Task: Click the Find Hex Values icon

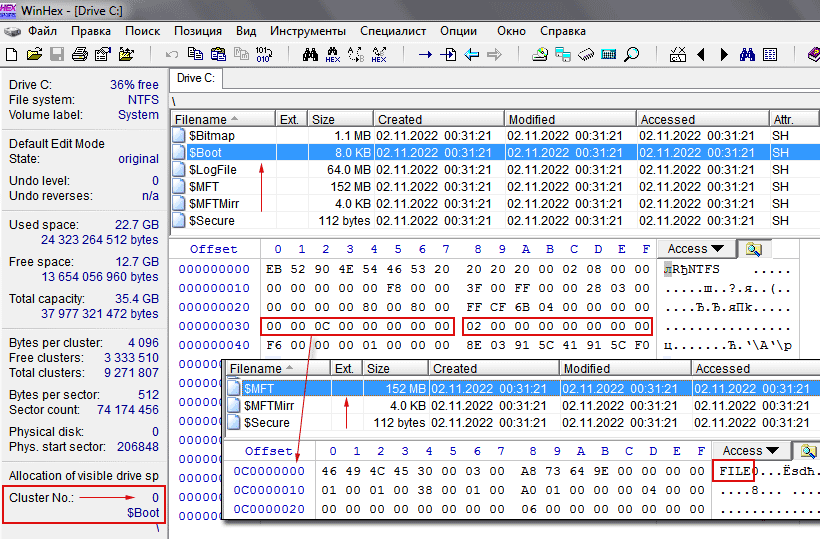Action: click(333, 54)
